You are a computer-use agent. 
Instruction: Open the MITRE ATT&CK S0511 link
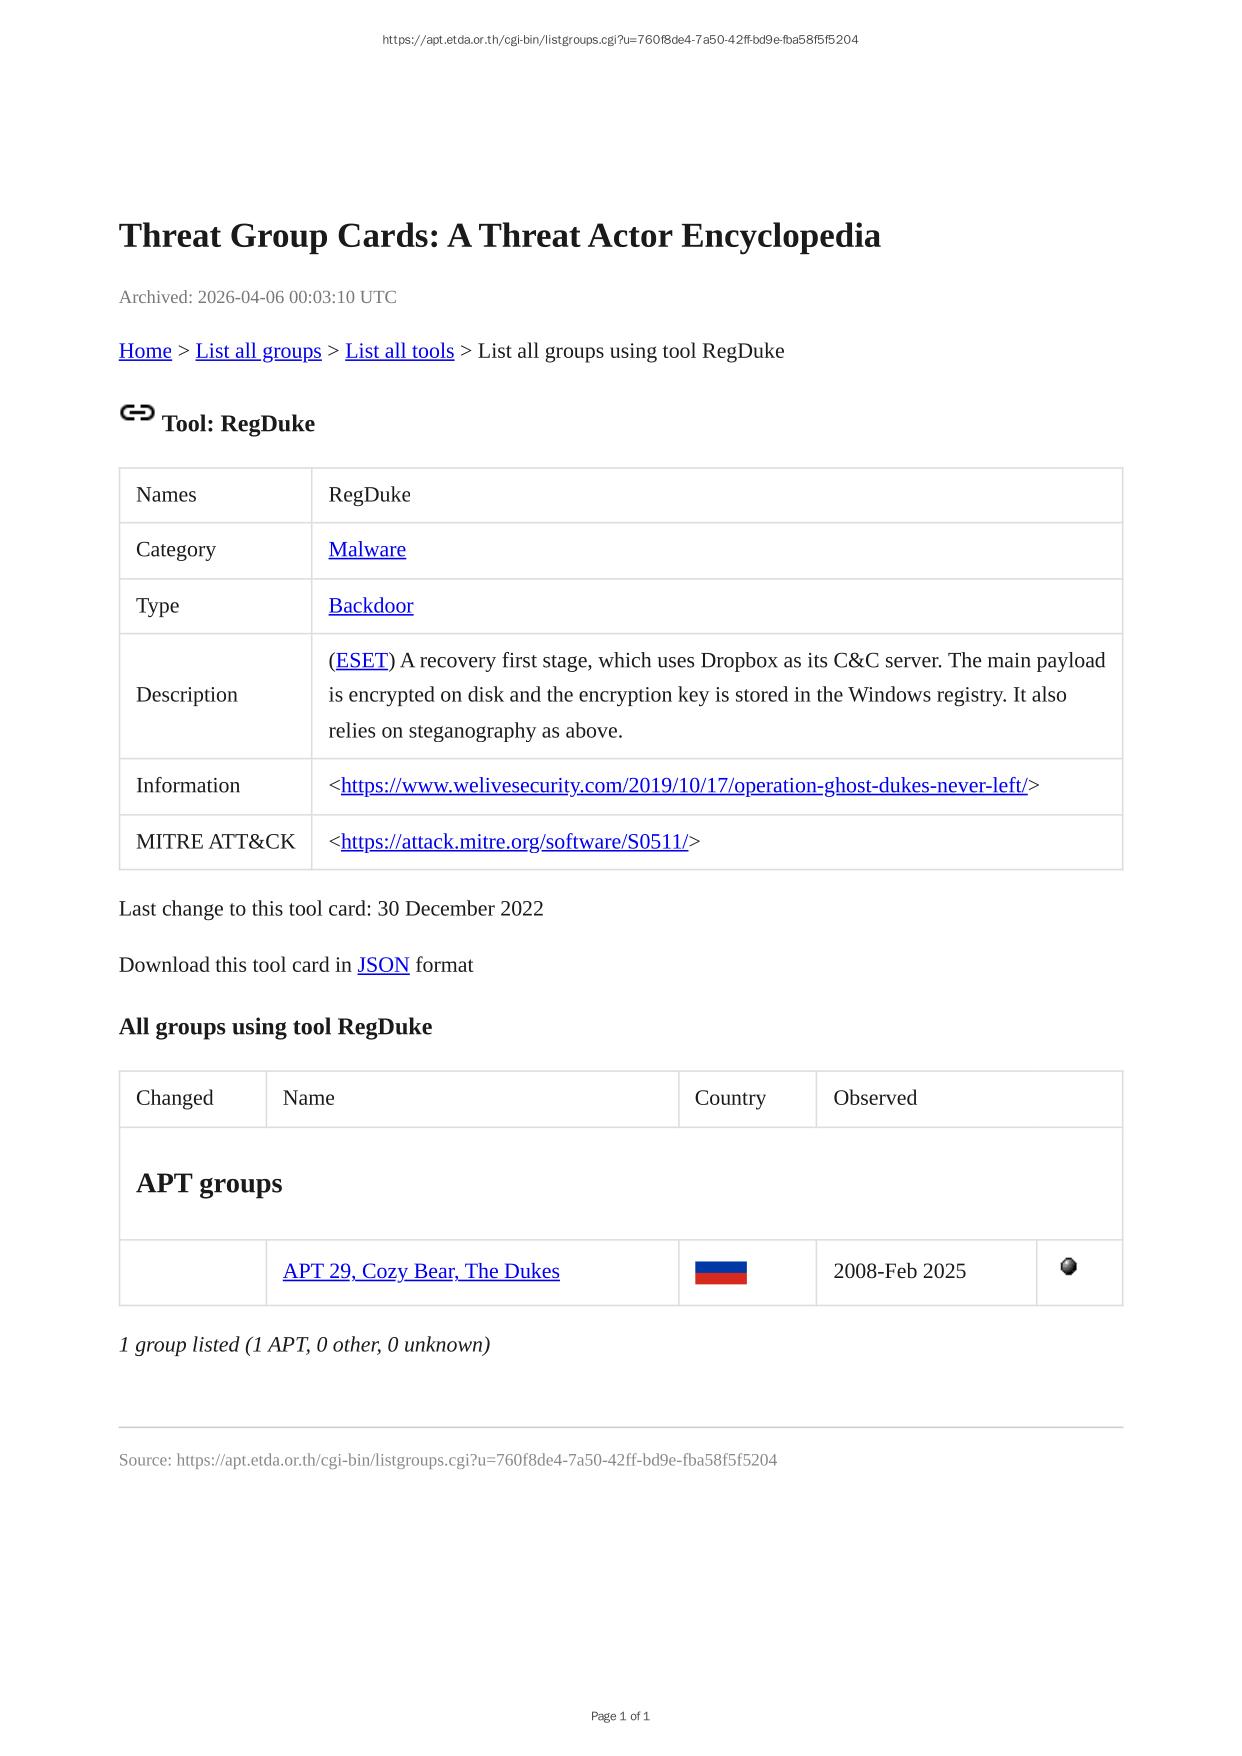514,842
